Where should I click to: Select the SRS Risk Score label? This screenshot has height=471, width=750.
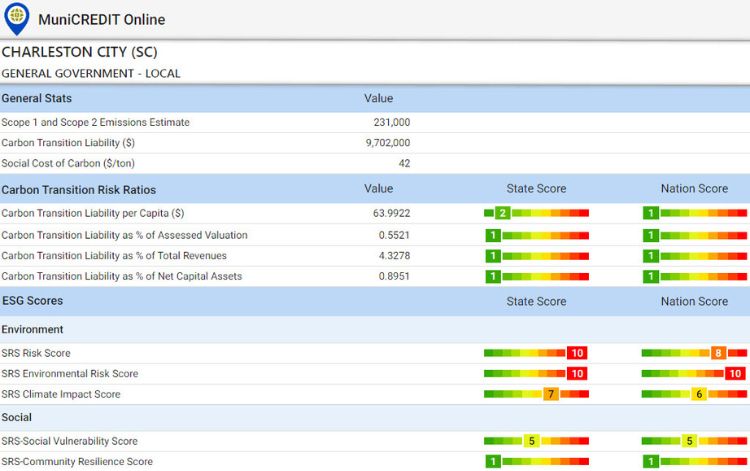36,353
